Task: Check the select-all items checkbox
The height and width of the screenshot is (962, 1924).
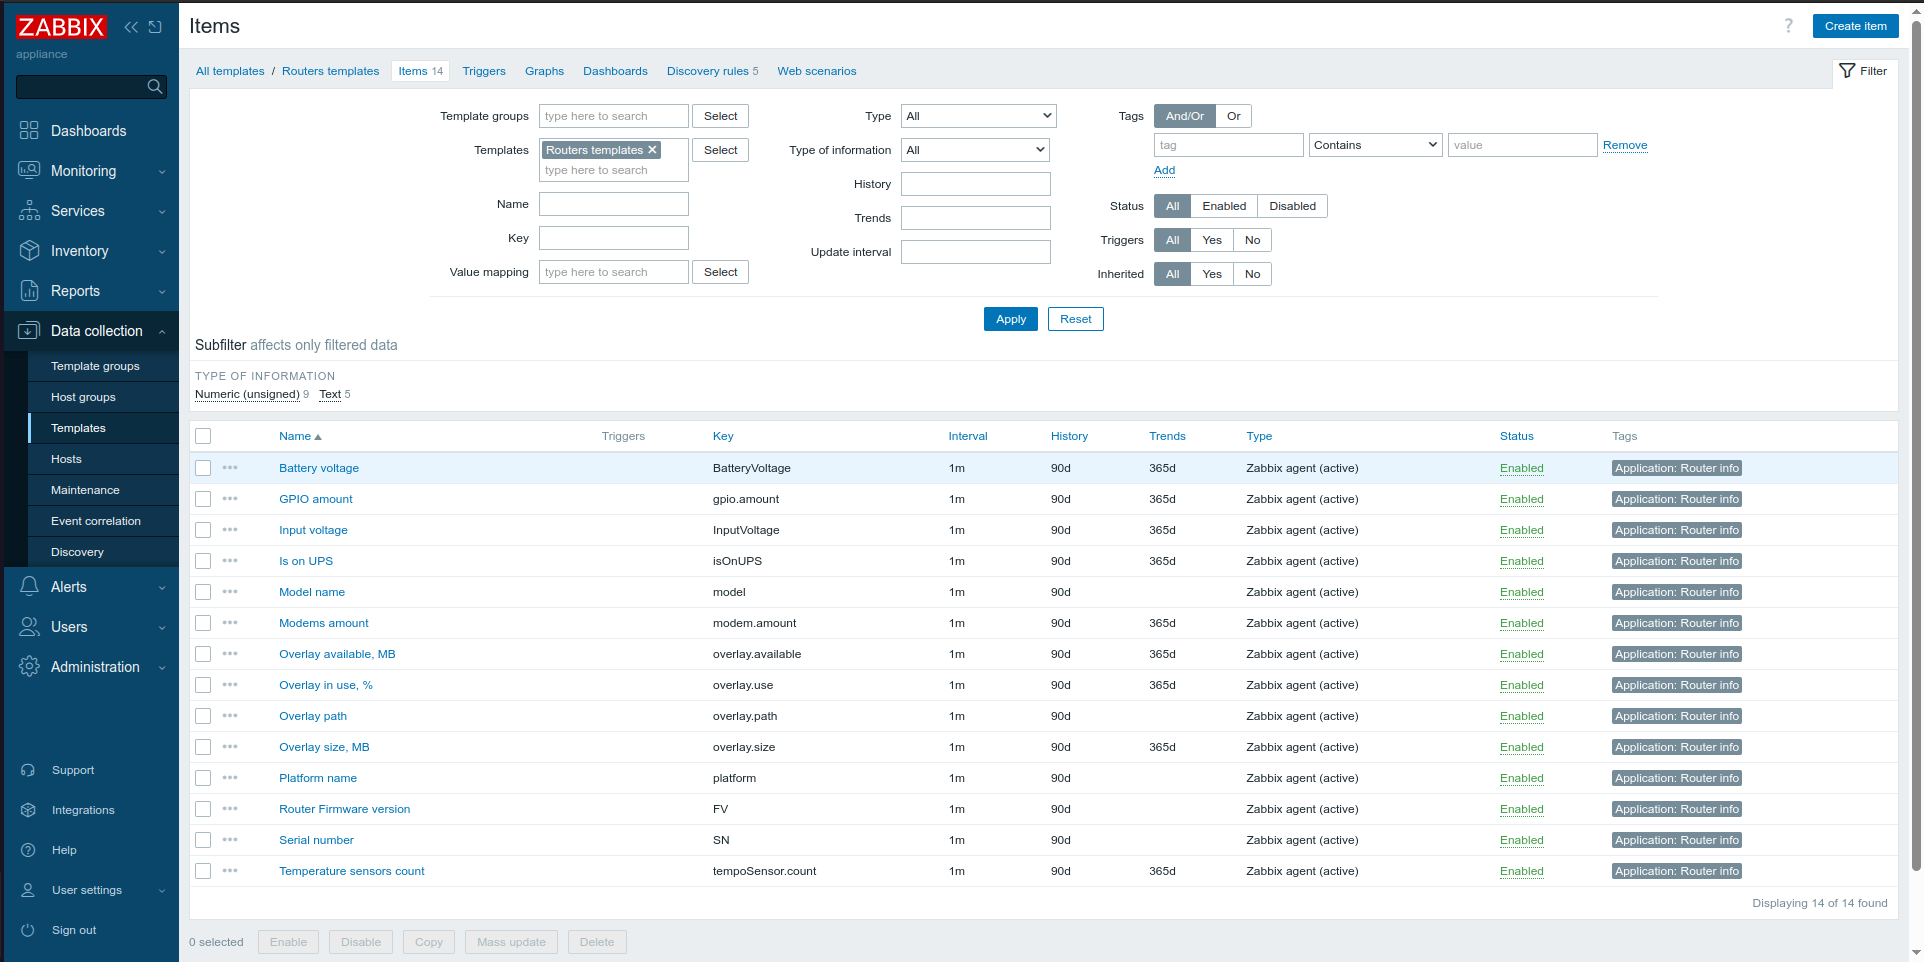Action: [x=203, y=436]
